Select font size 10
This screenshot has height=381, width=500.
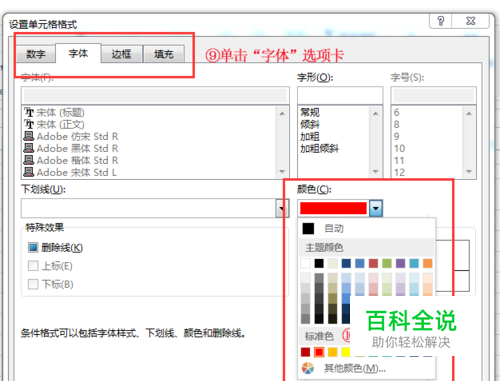(399, 149)
